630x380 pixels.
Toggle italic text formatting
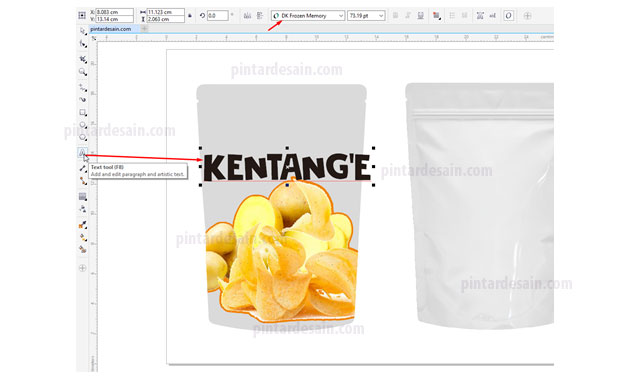408,15
